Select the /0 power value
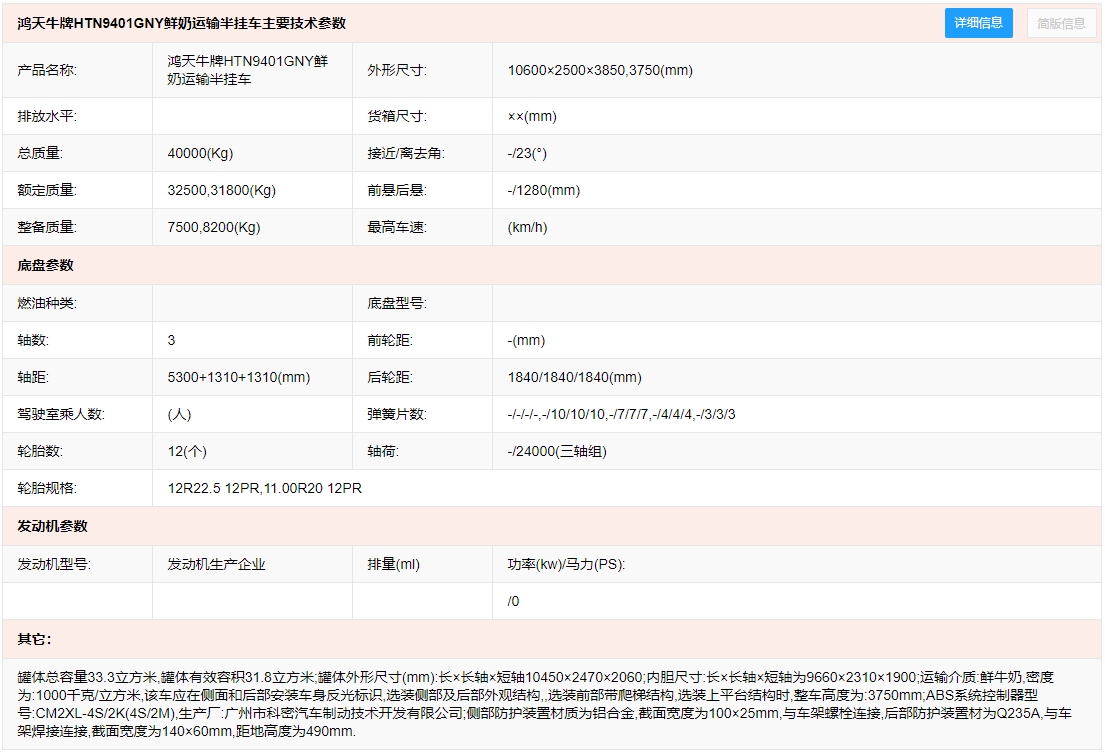 click(513, 601)
